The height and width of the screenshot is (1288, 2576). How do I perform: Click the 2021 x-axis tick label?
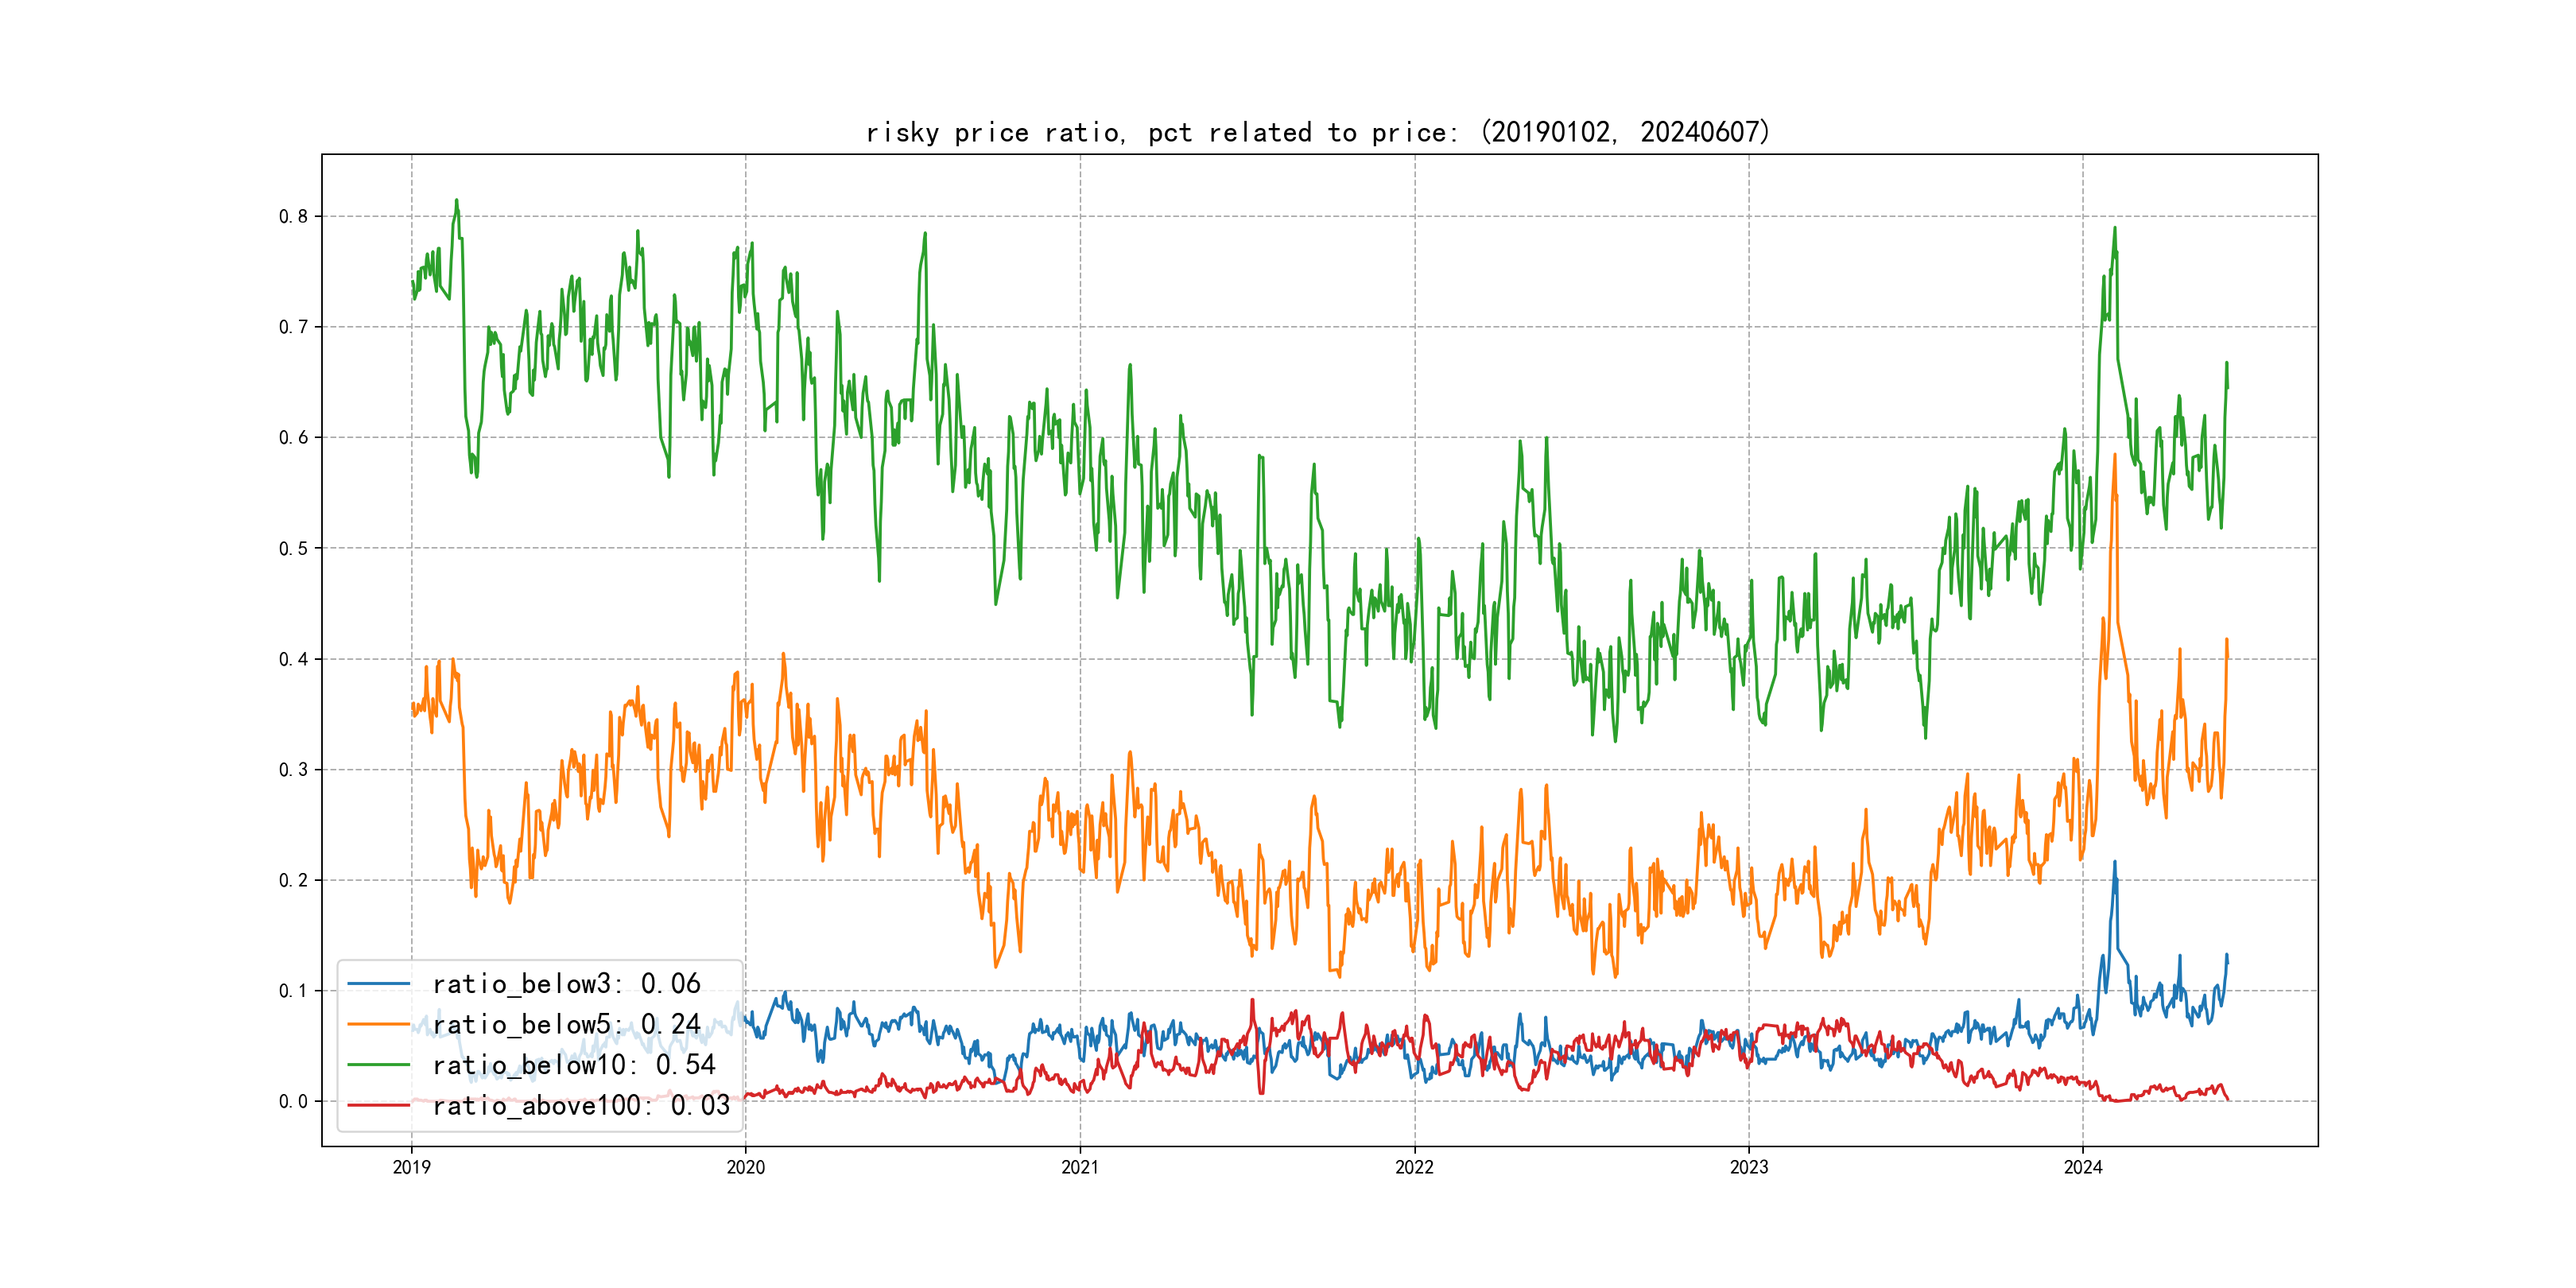click(1080, 1167)
